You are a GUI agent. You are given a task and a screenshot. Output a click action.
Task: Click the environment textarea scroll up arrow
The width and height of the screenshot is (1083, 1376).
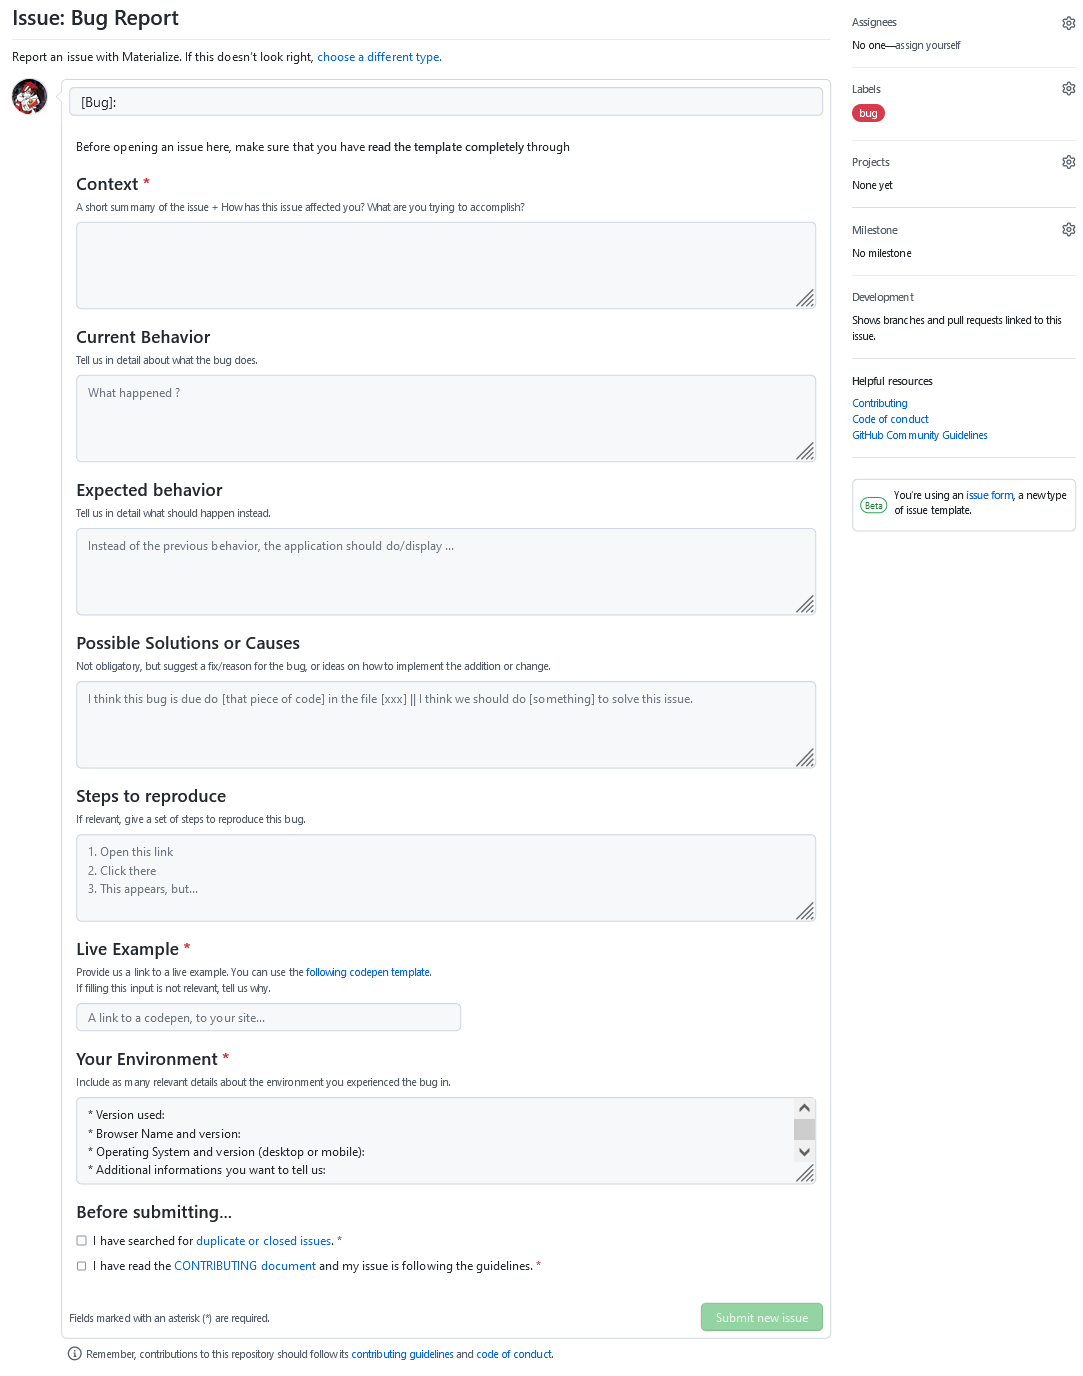pyautogui.click(x=804, y=1108)
